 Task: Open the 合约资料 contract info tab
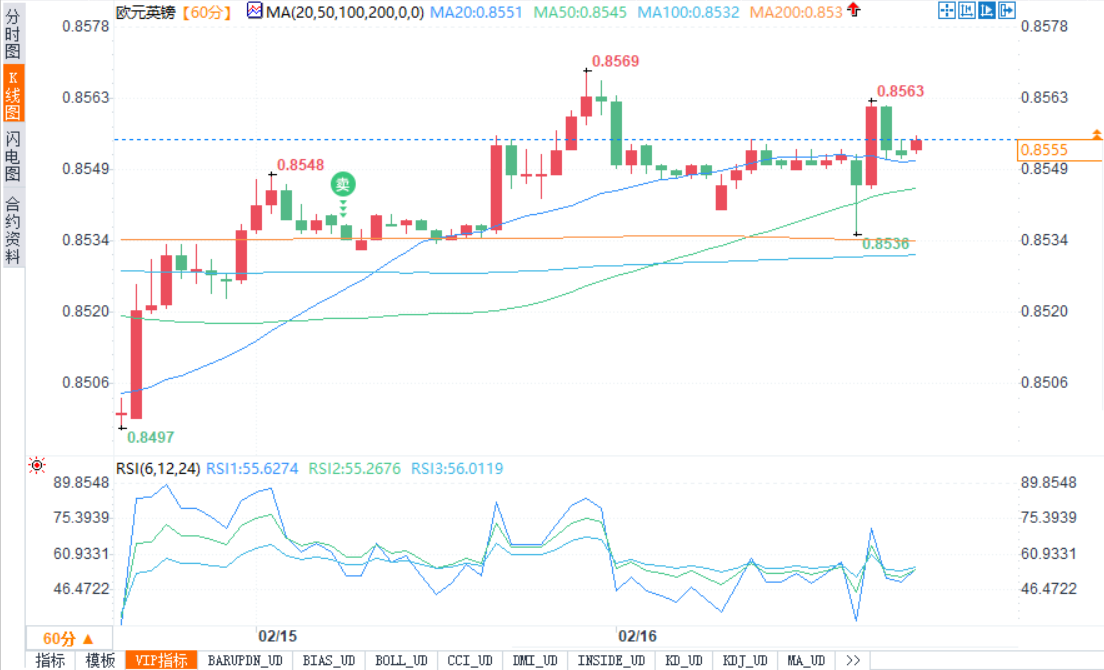coord(13,230)
